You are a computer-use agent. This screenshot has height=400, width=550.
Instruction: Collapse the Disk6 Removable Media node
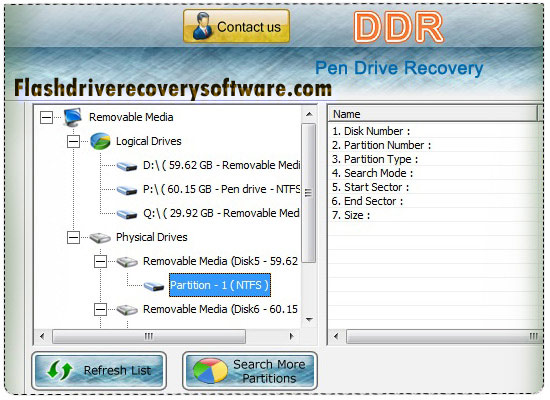(100, 309)
